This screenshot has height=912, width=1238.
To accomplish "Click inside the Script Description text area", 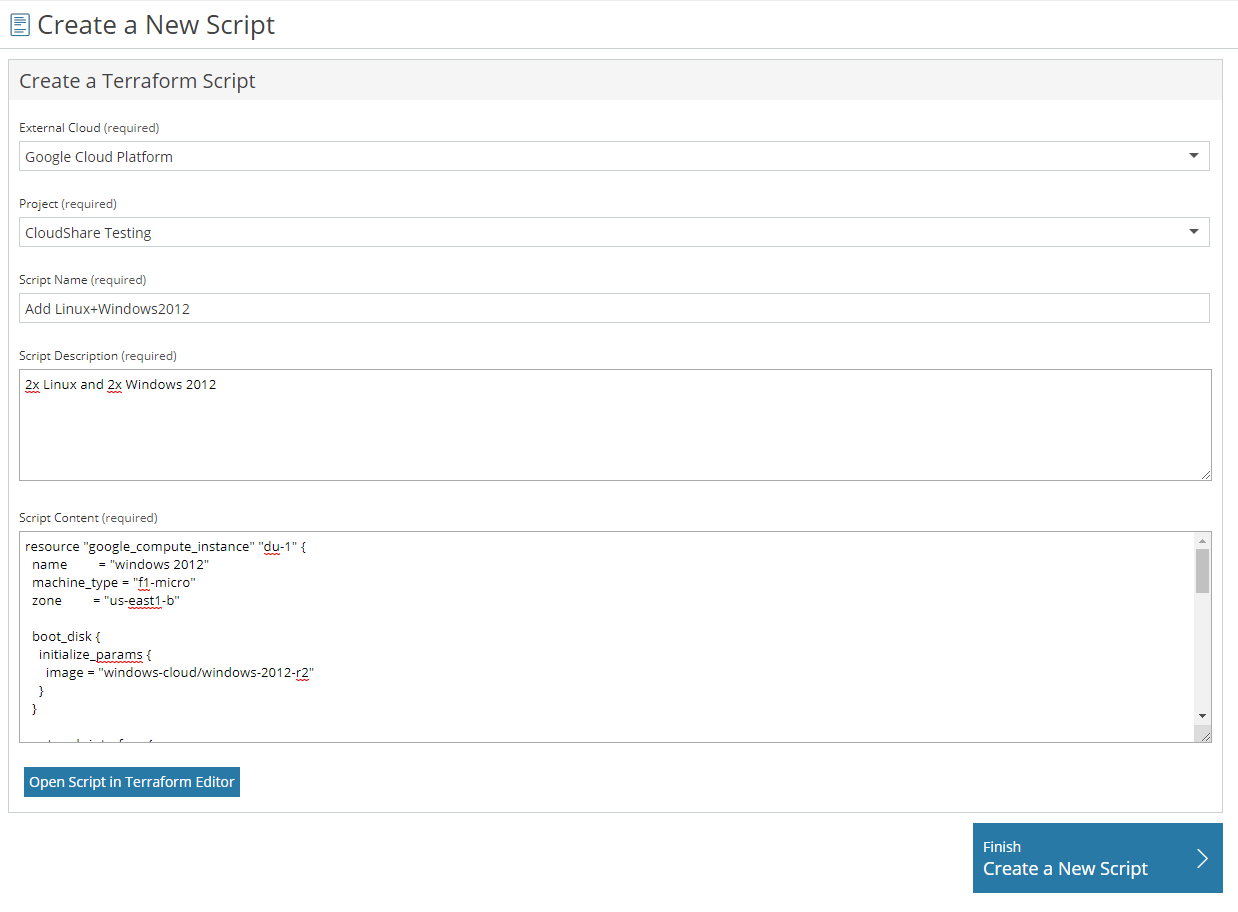I will point(615,425).
